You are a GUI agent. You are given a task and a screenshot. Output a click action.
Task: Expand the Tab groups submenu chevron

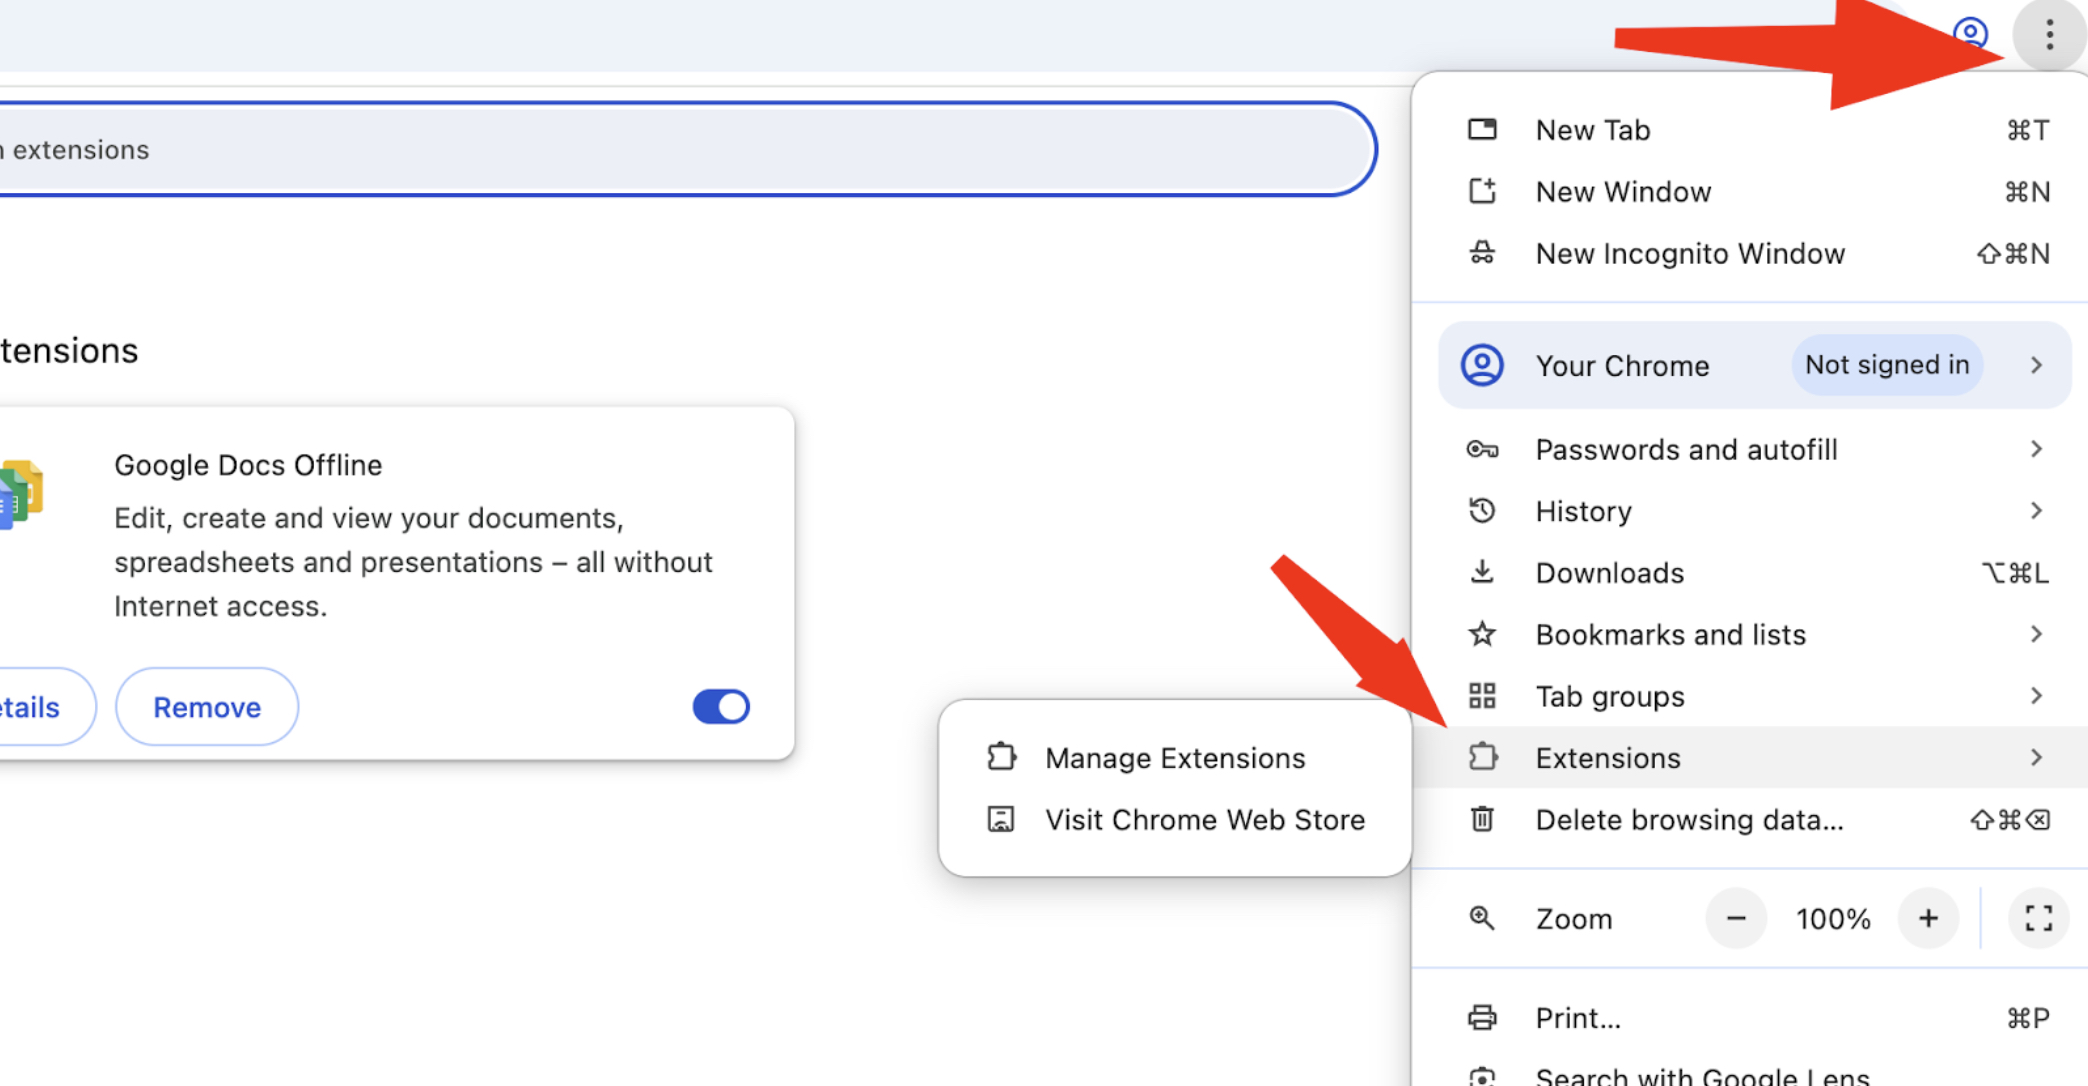2037,696
